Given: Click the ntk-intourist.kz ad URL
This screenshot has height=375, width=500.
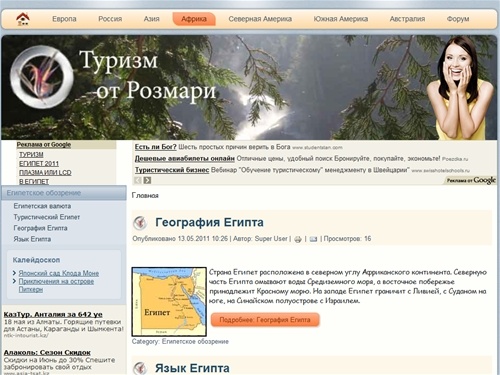Looking at the screenshot, I should point(26,336).
